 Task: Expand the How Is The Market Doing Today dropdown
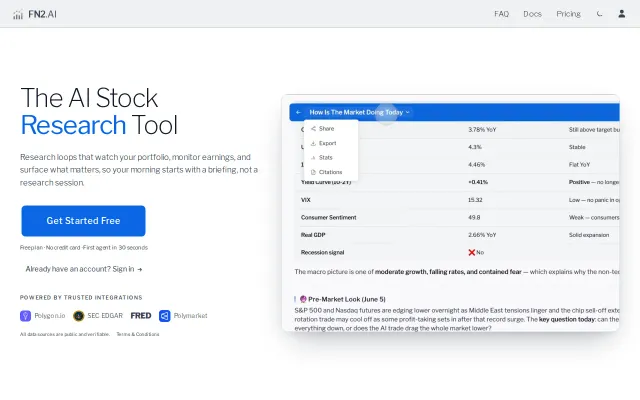(x=359, y=112)
